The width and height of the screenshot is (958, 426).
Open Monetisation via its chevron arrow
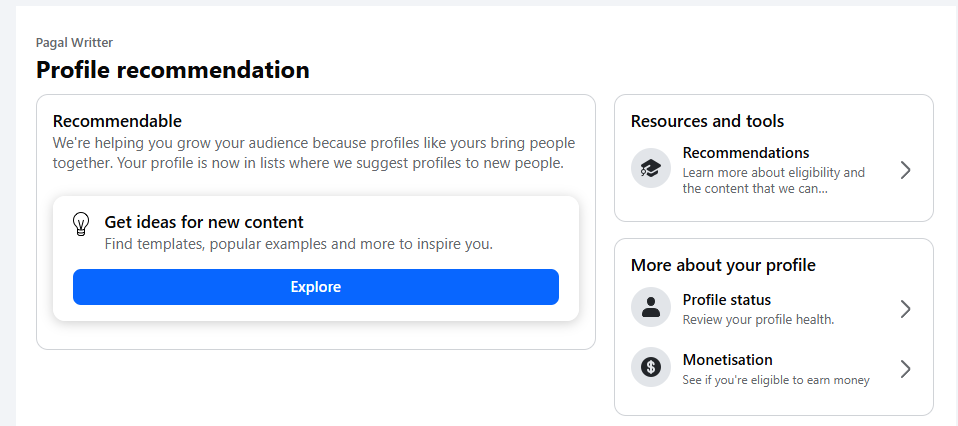905,369
